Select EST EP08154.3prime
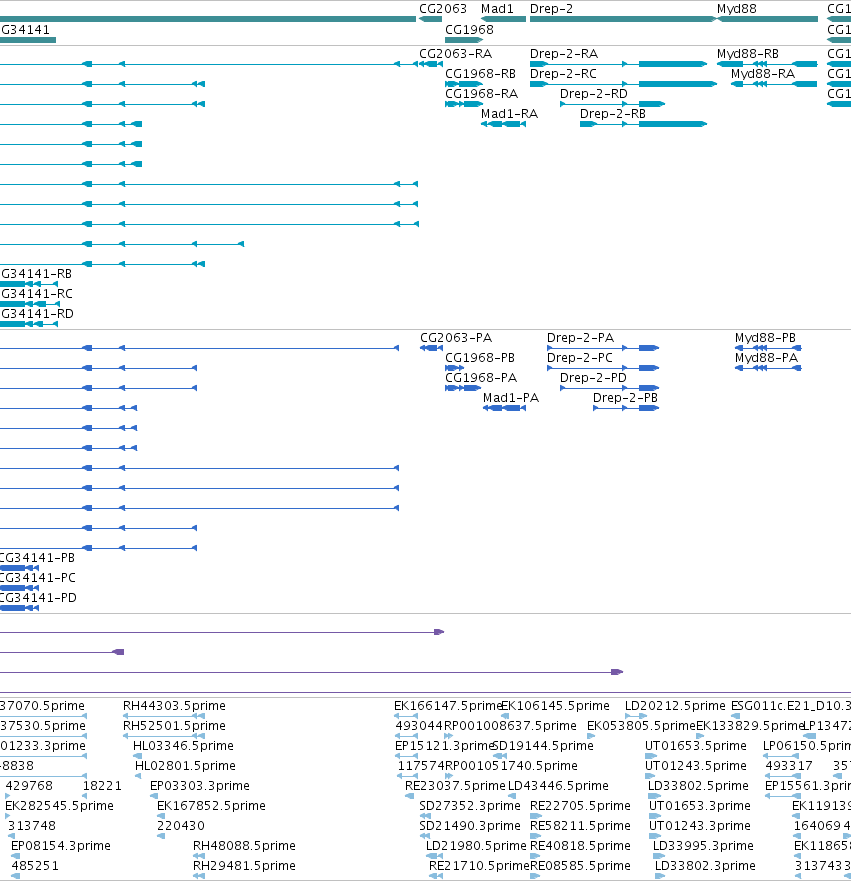This screenshot has width=851, height=881. pos(61,846)
